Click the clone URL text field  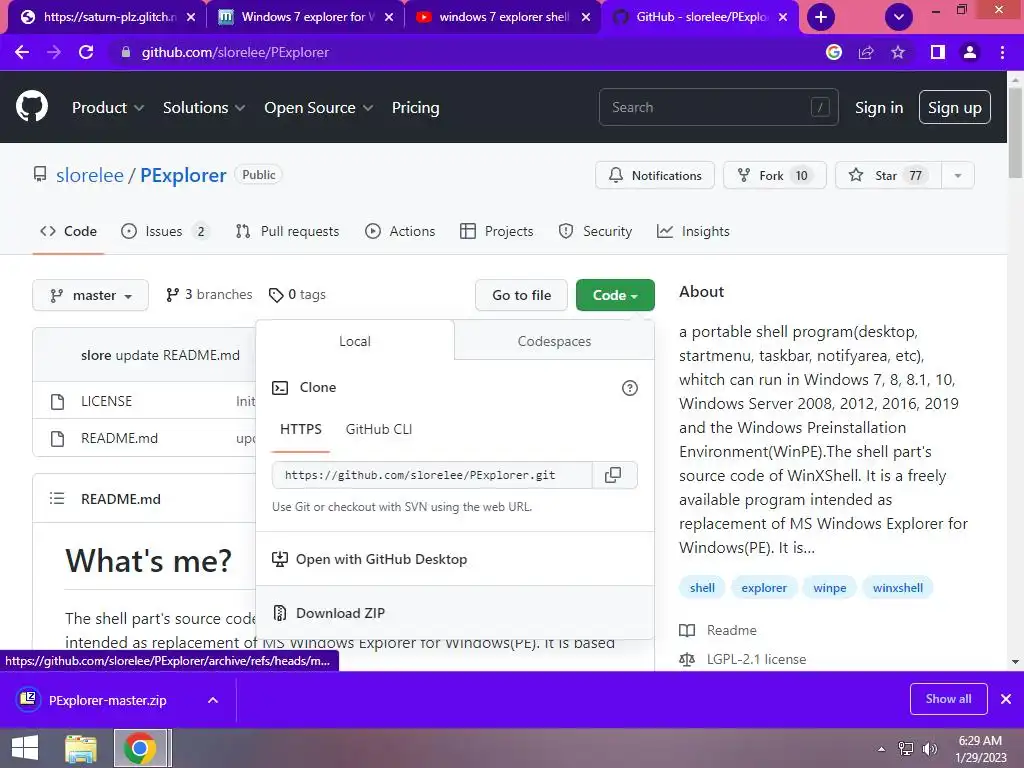click(x=432, y=475)
